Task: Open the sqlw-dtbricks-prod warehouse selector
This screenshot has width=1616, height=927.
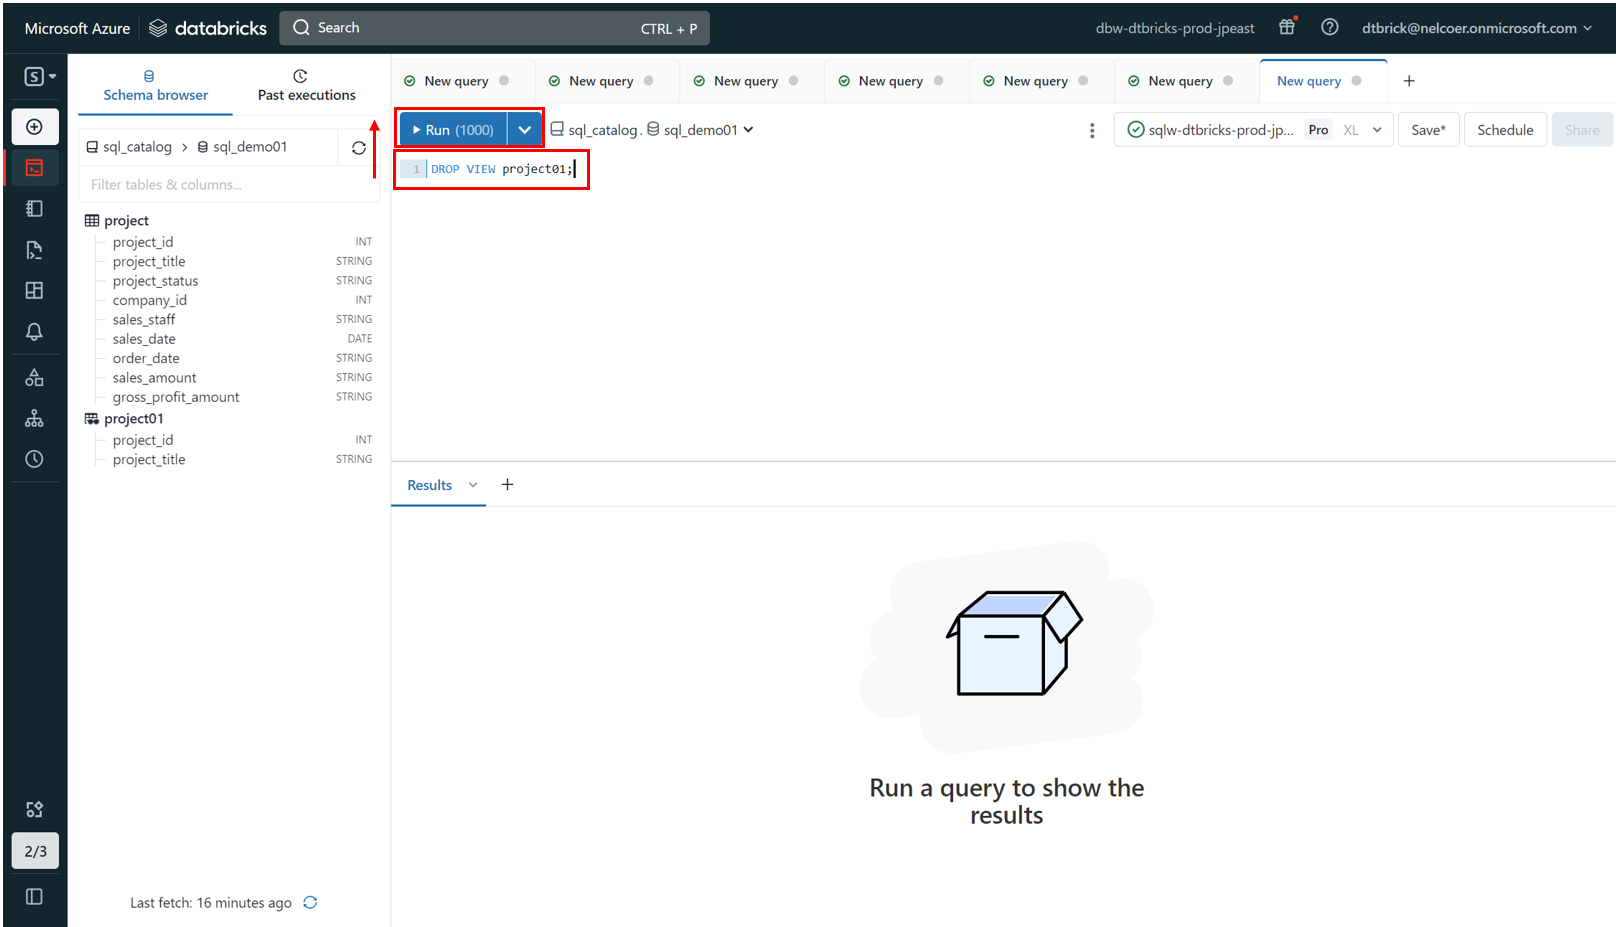Action: [x=1253, y=130]
